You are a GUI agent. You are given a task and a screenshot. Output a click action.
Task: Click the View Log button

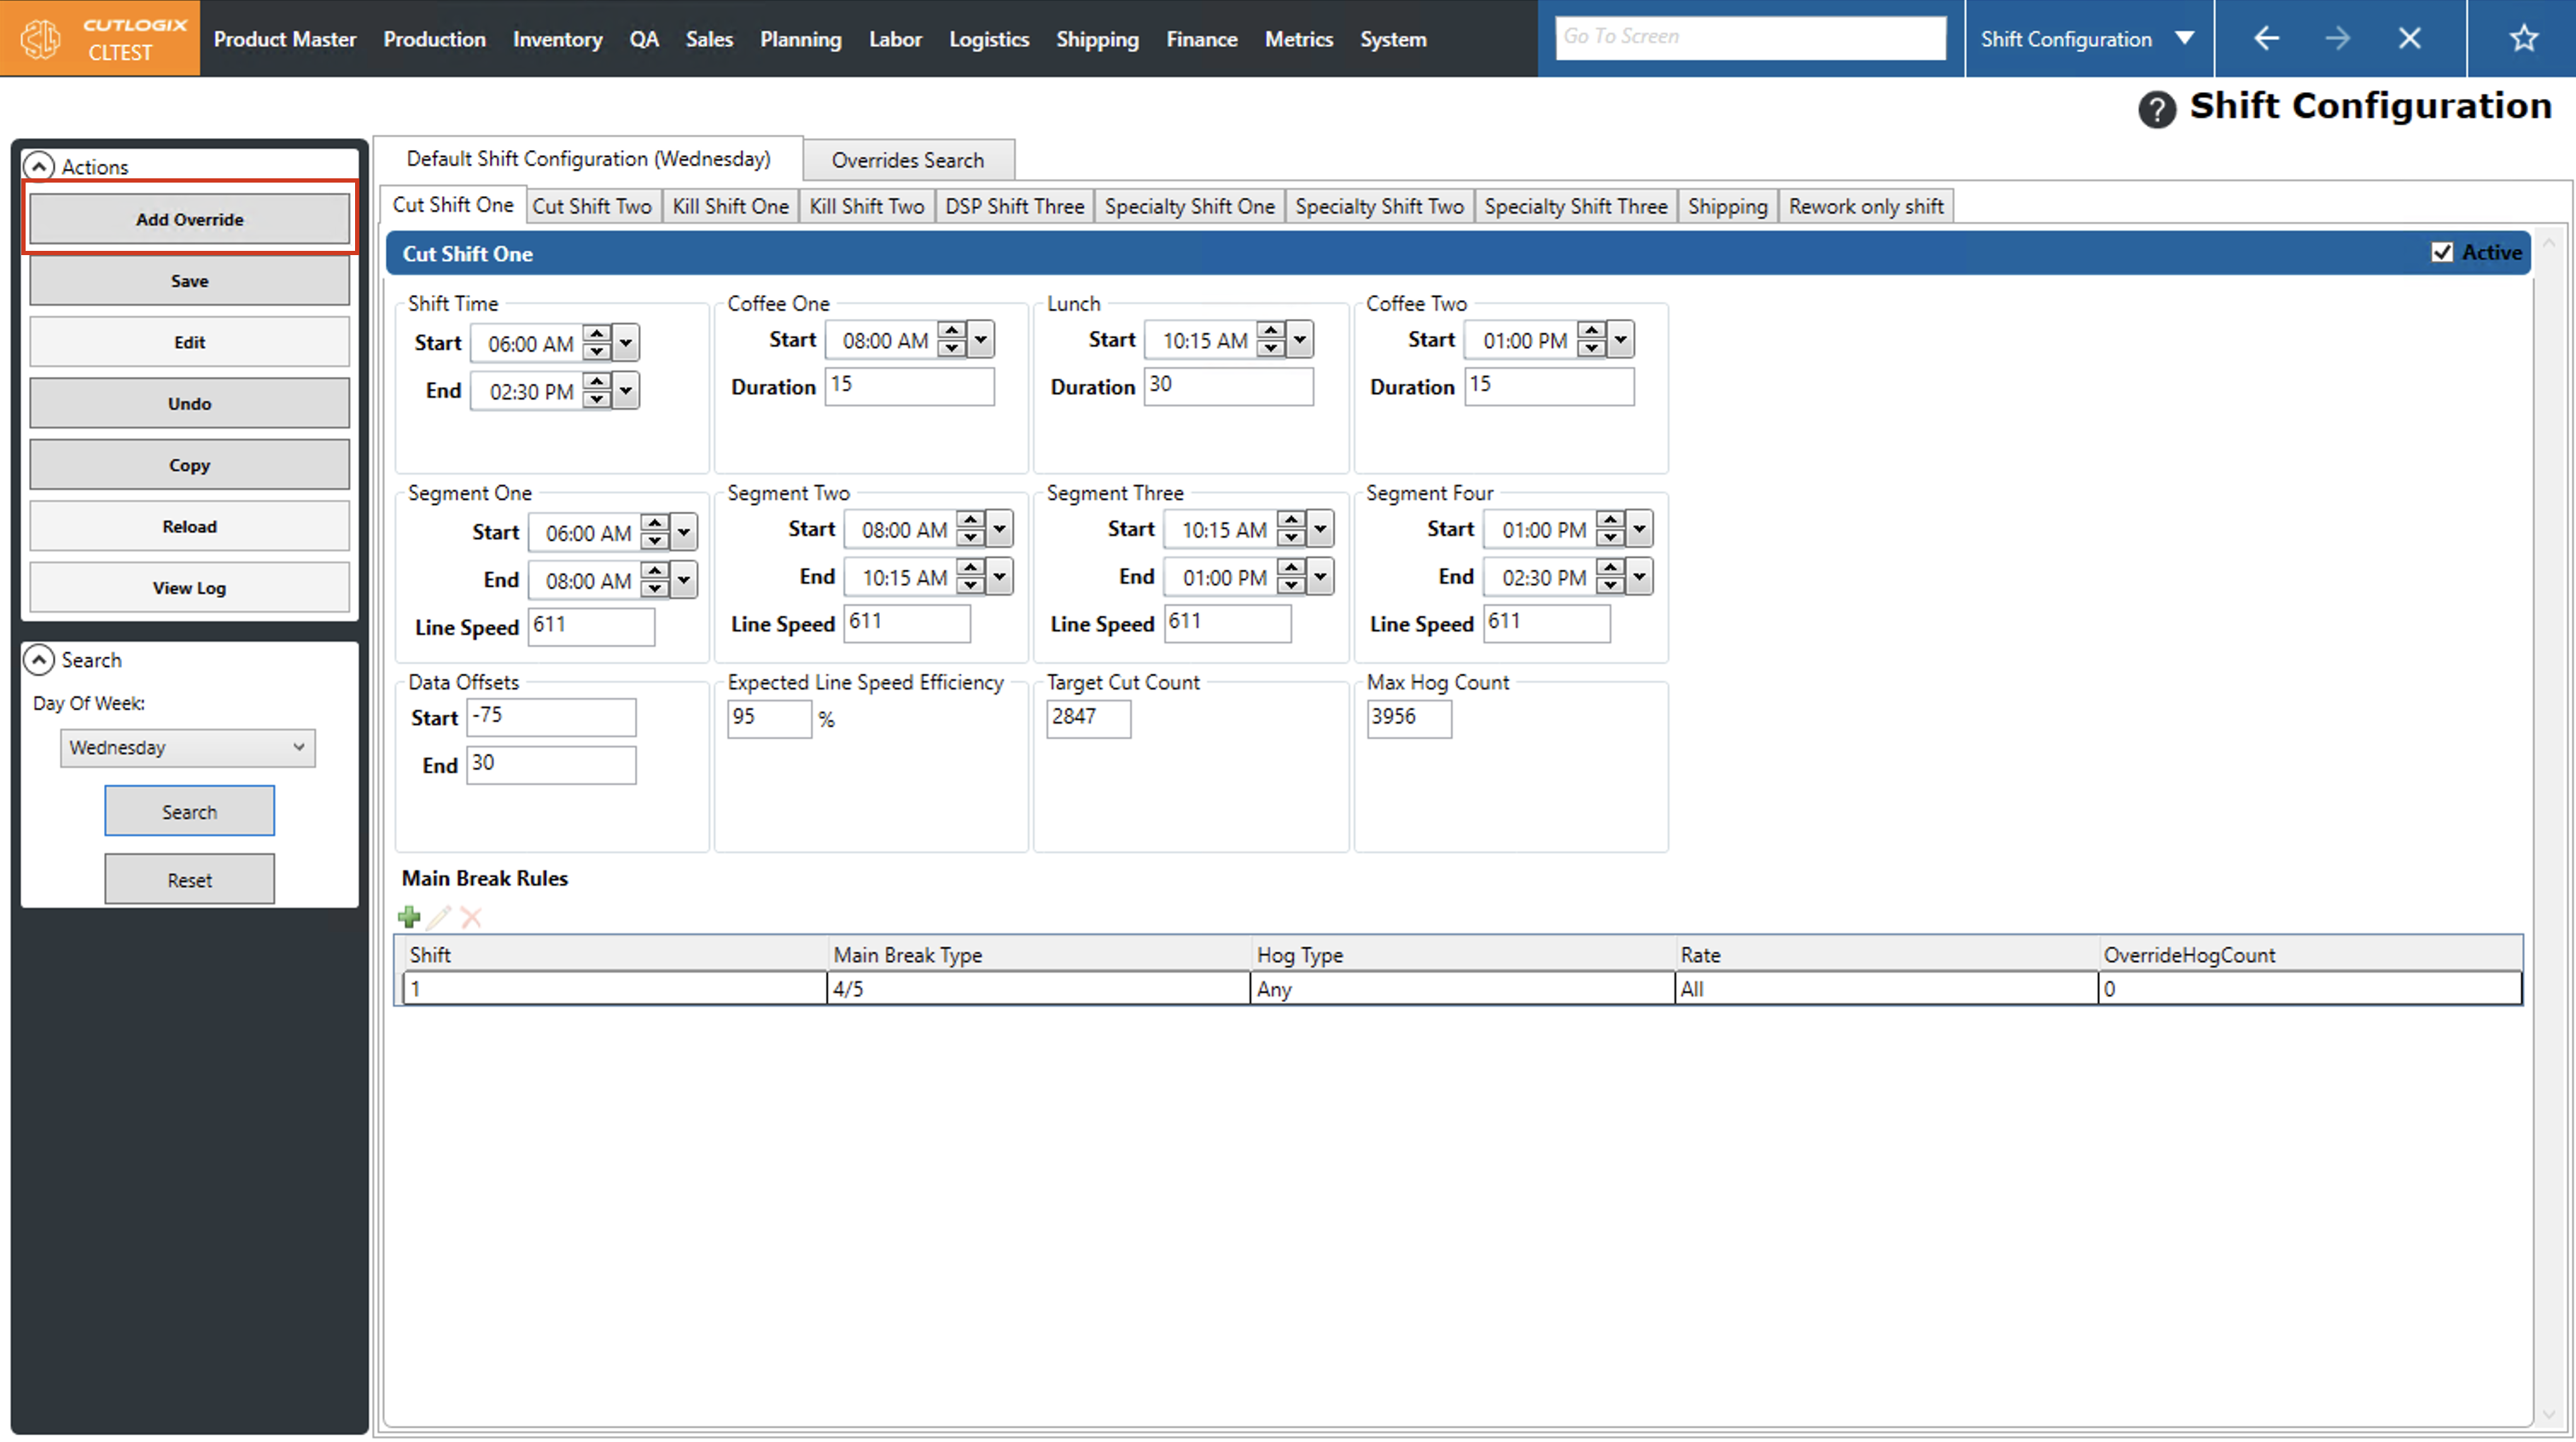point(189,588)
